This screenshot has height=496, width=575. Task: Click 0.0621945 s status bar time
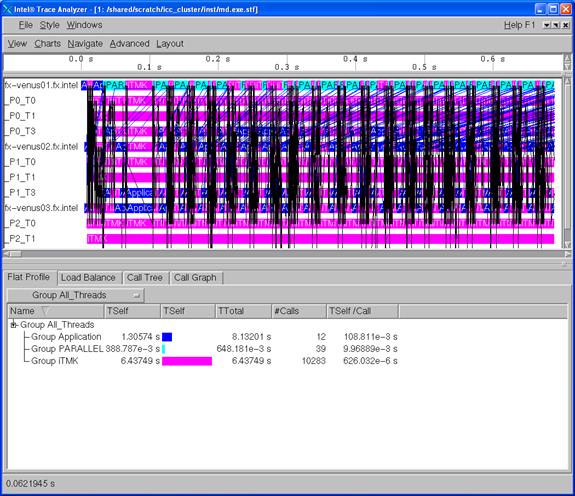point(30,484)
